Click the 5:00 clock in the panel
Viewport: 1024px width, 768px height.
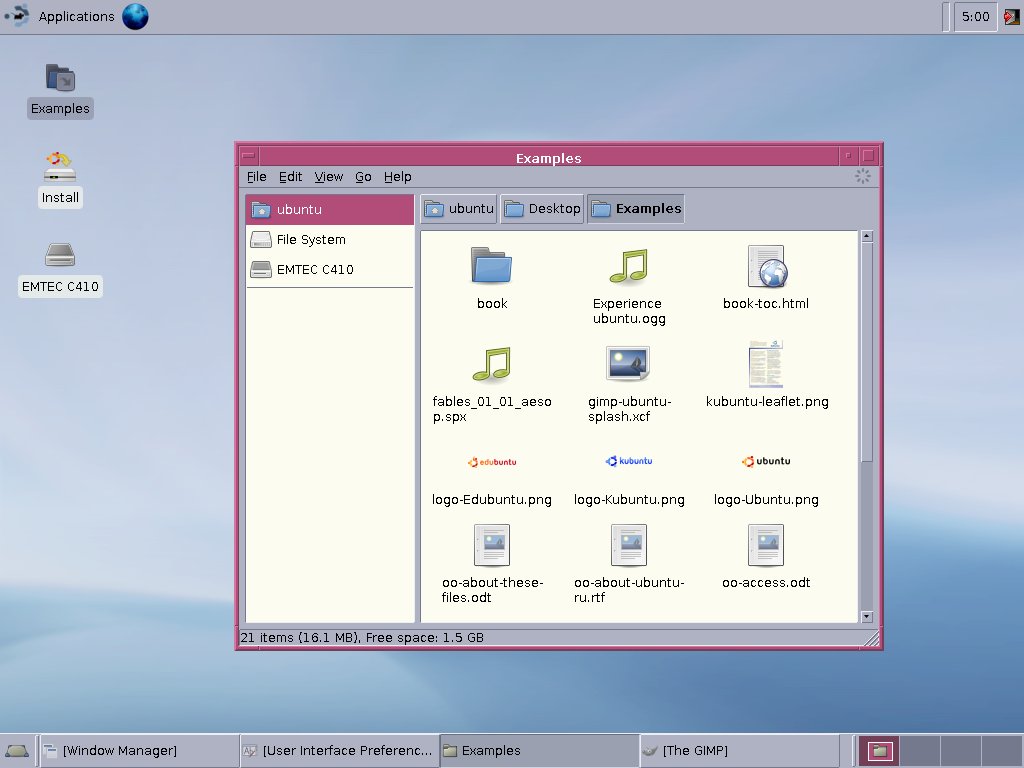[975, 16]
